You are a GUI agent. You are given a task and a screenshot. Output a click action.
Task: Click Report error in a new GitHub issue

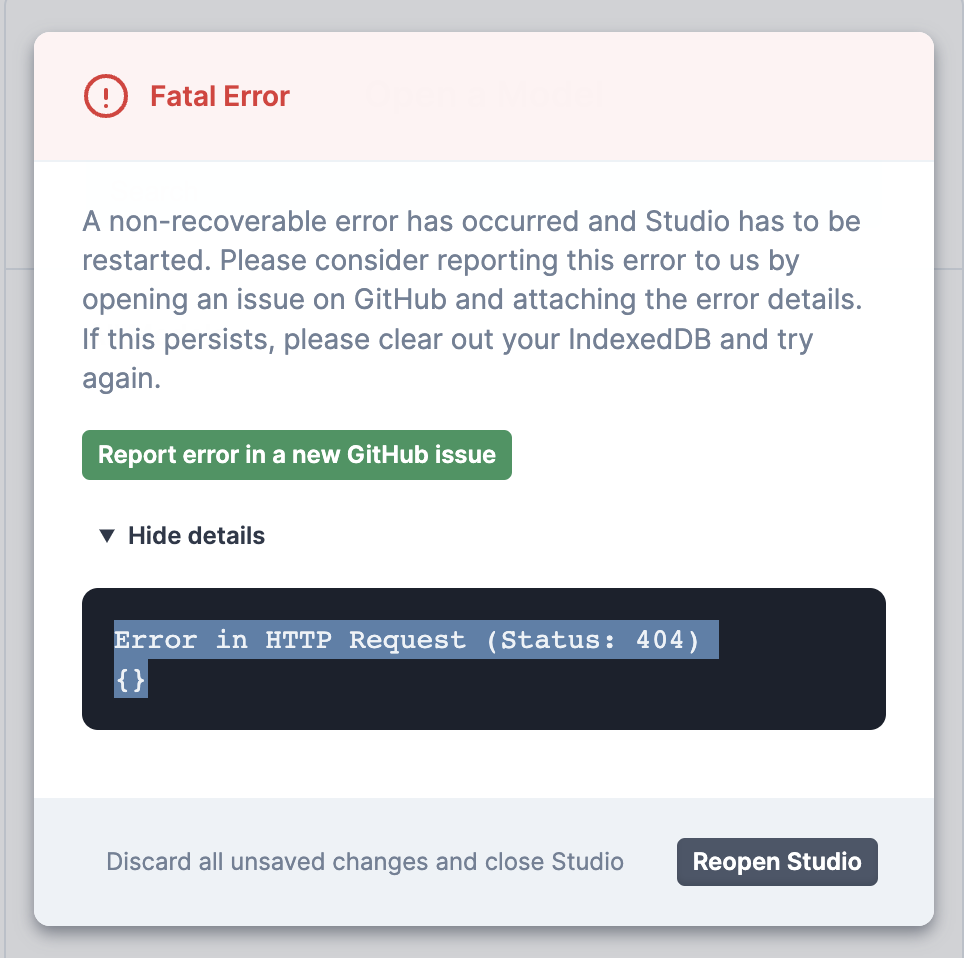pyautogui.click(x=296, y=455)
